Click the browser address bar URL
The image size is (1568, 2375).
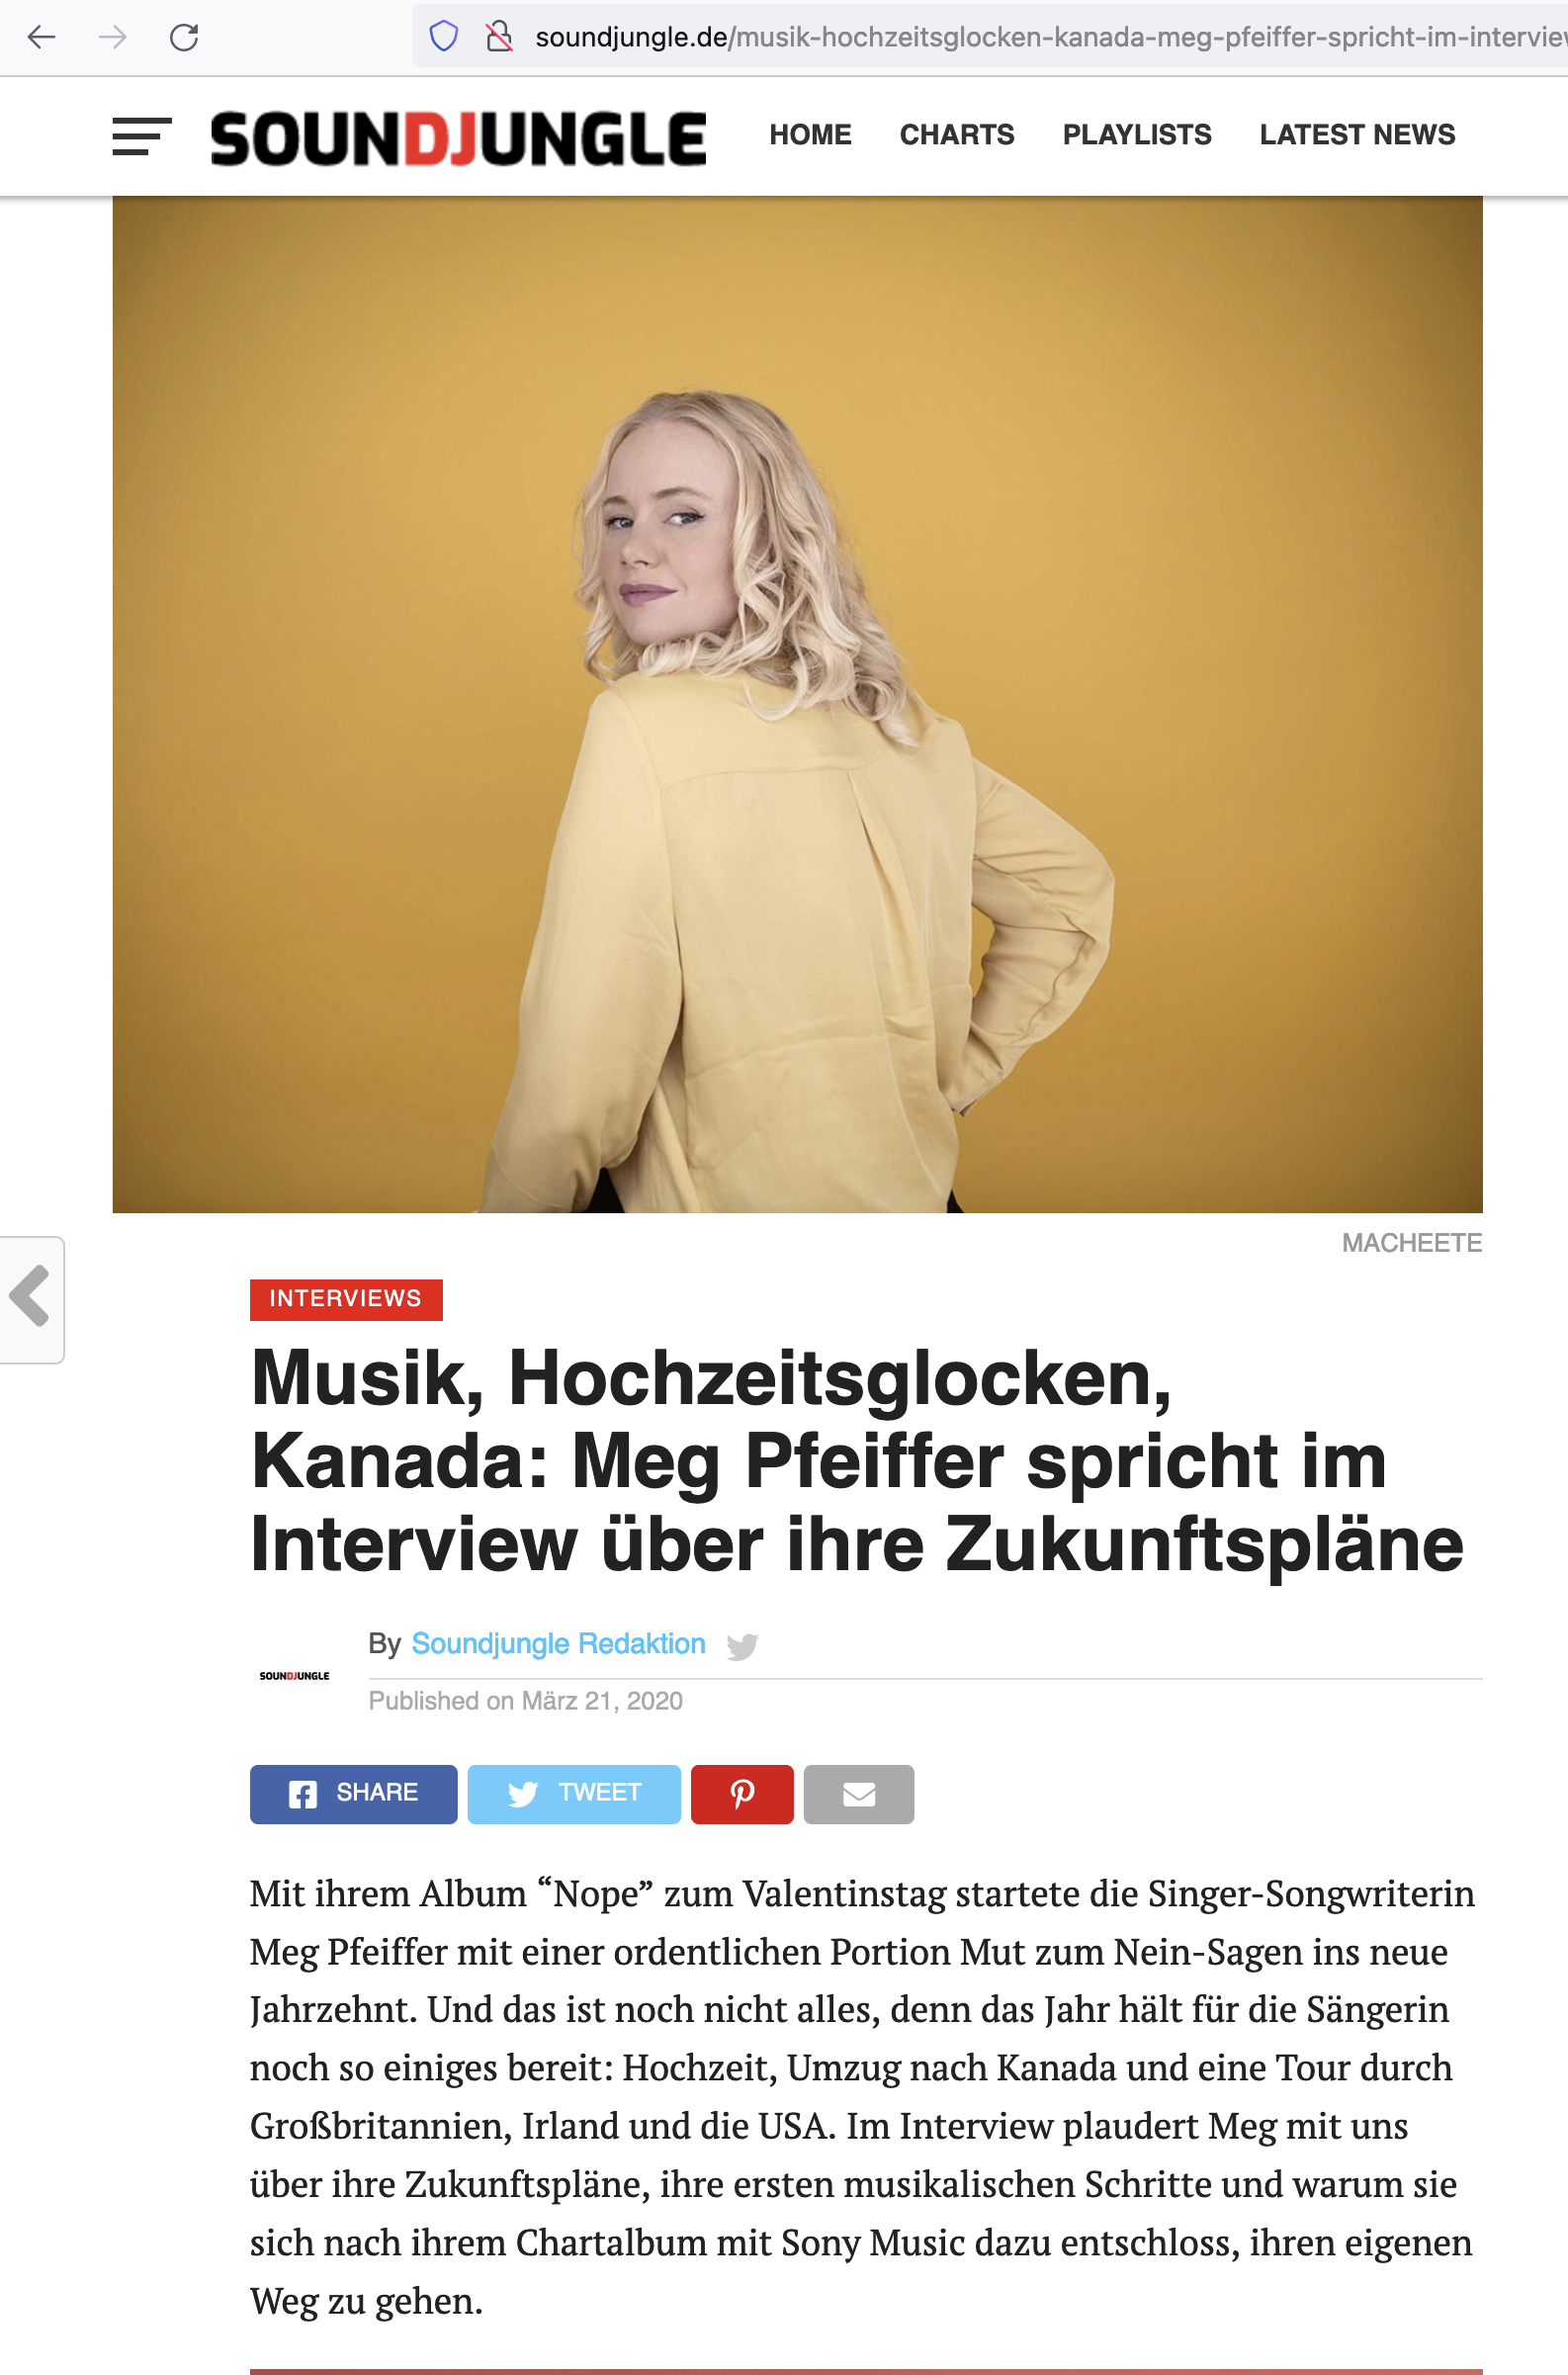click(x=1050, y=38)
